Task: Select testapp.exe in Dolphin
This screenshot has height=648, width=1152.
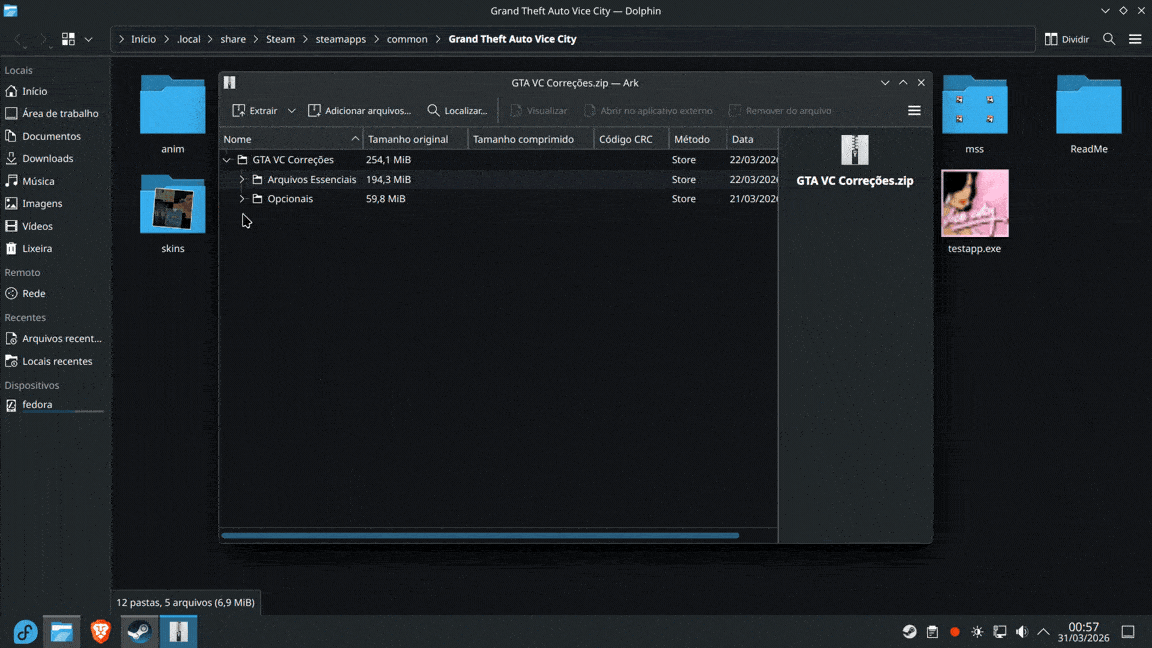Action: coord(974,212)
